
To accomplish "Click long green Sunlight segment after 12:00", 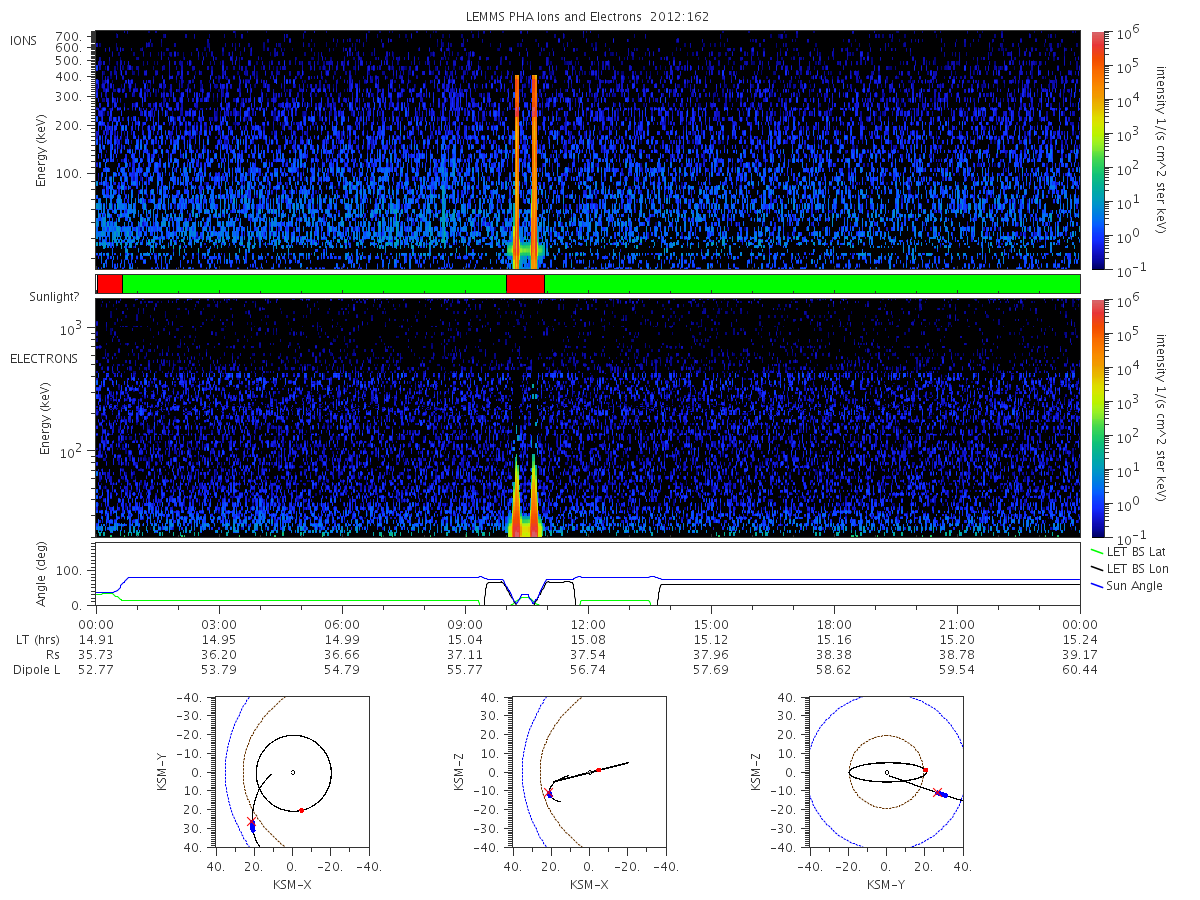I will pos(812,284).
